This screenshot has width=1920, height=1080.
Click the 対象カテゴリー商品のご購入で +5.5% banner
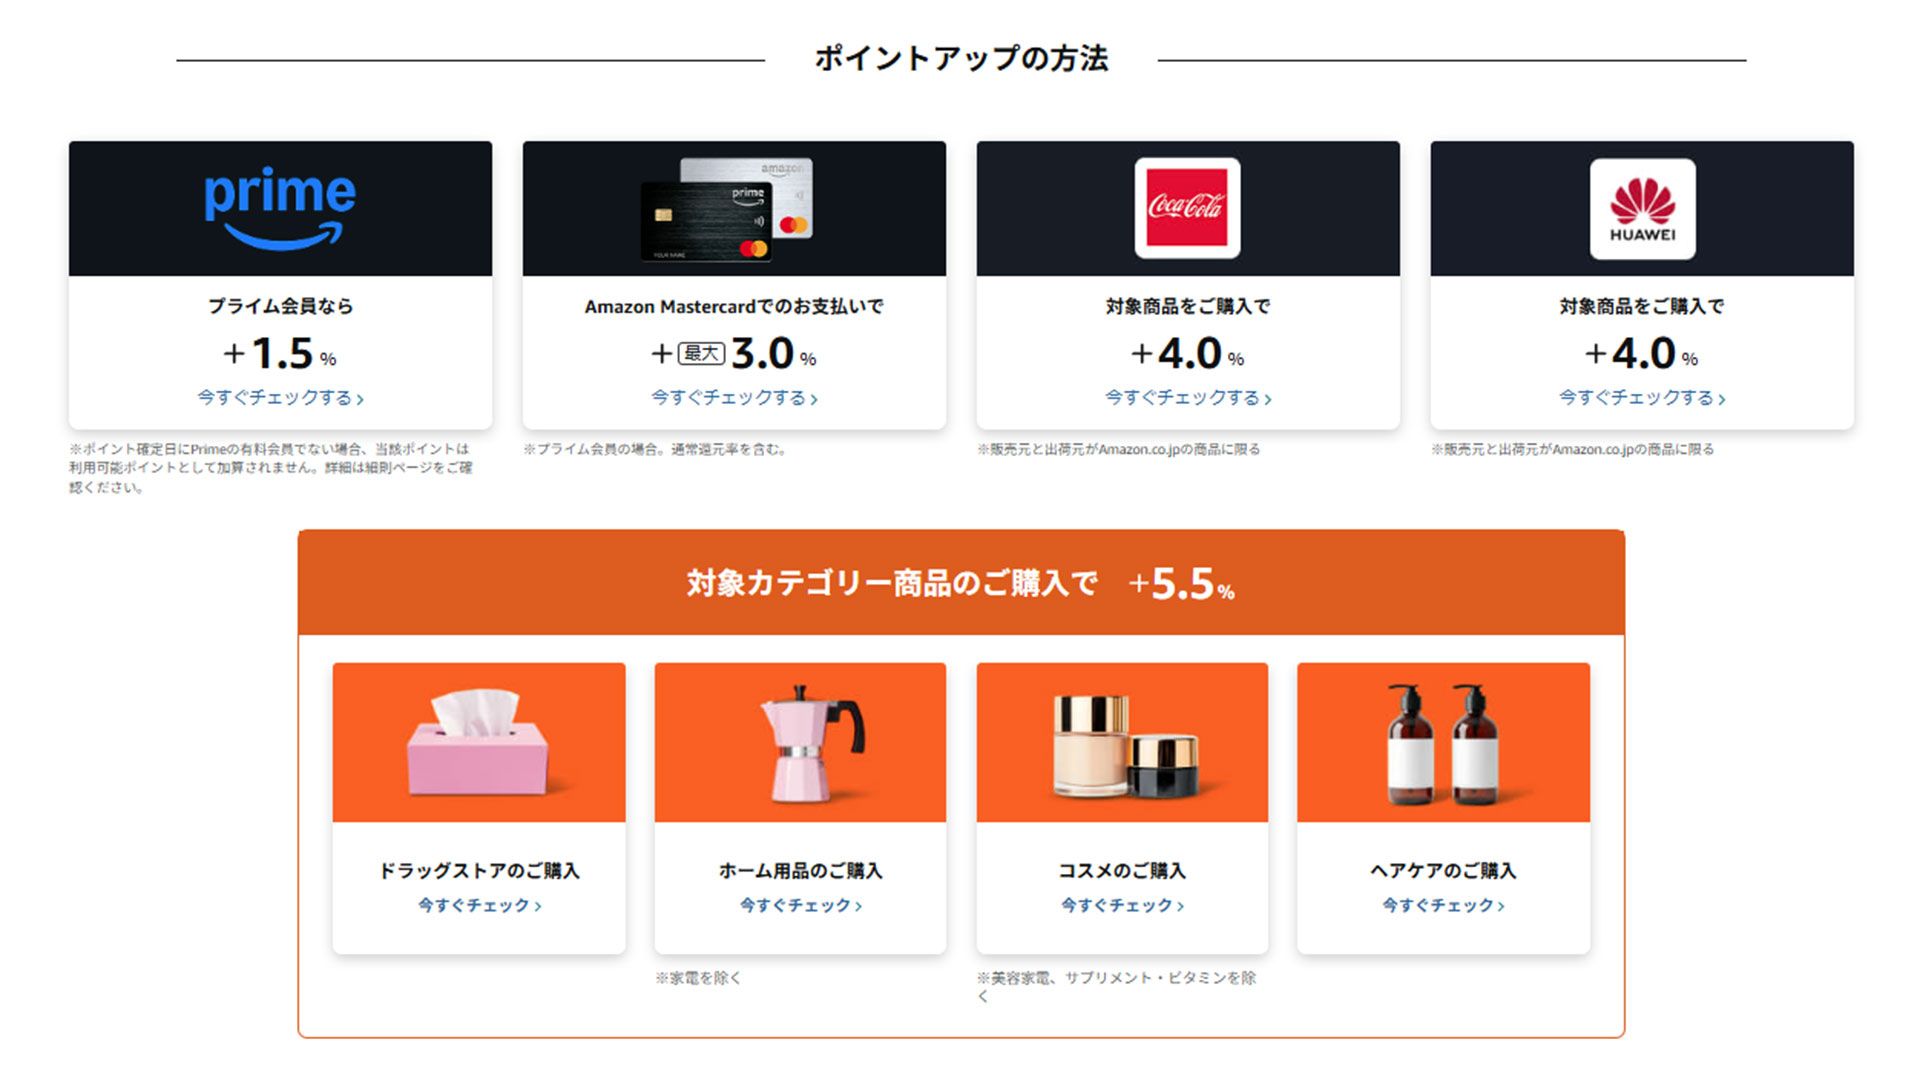pos(961,583)
